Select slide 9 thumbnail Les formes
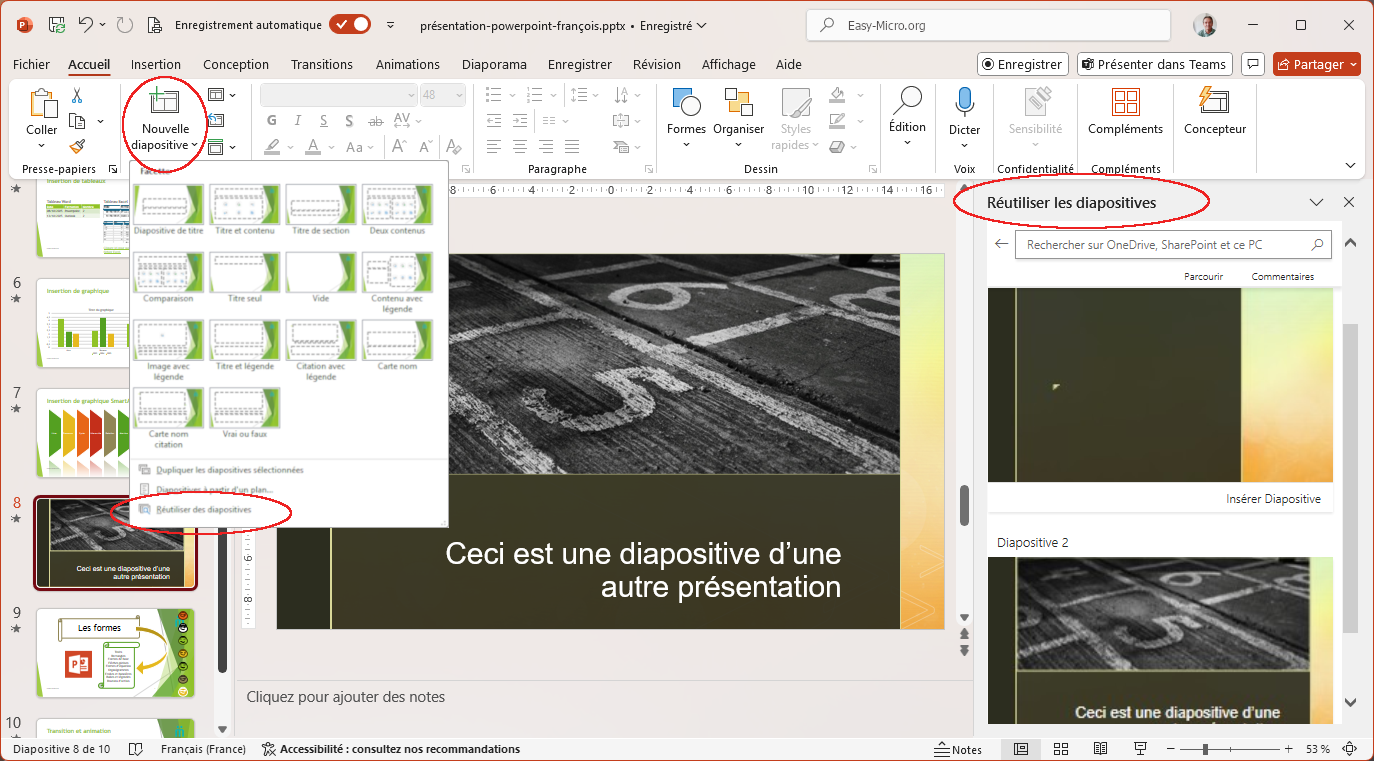1374x761 pixels. tap(116, 652)
